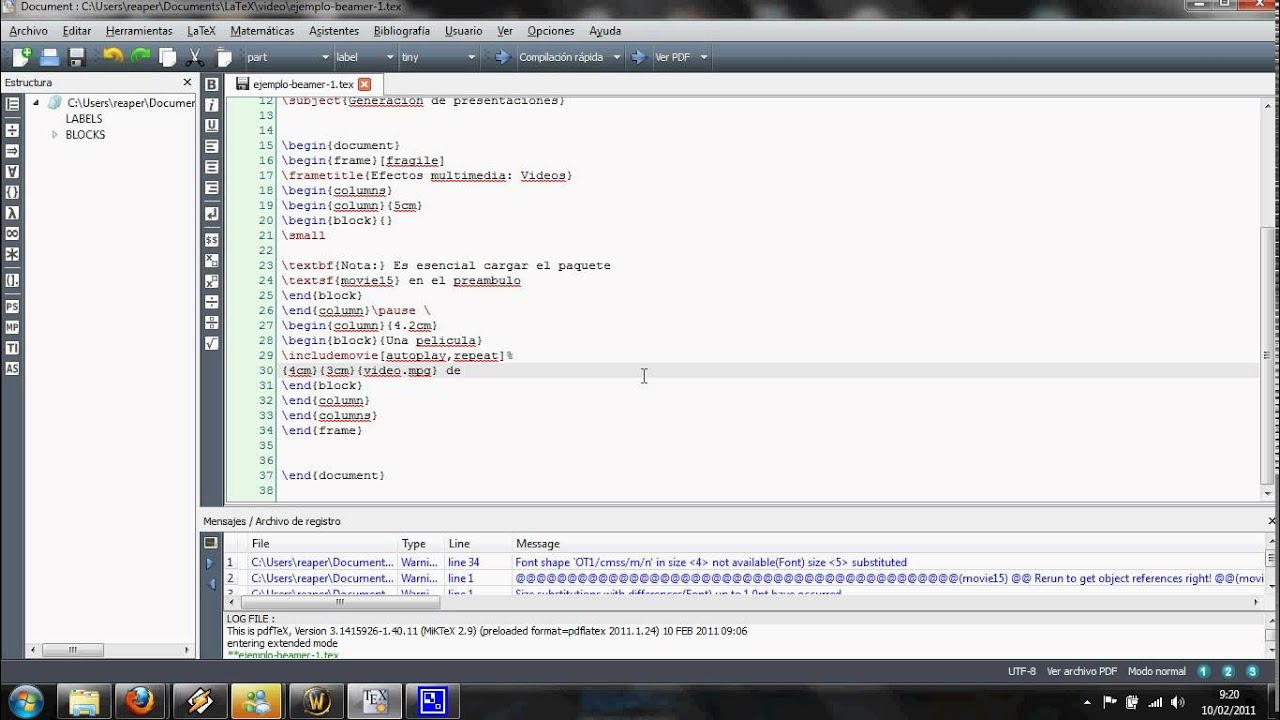Select the line 34 font shape warning row
1280x720 pixels.
coord(745,562)
